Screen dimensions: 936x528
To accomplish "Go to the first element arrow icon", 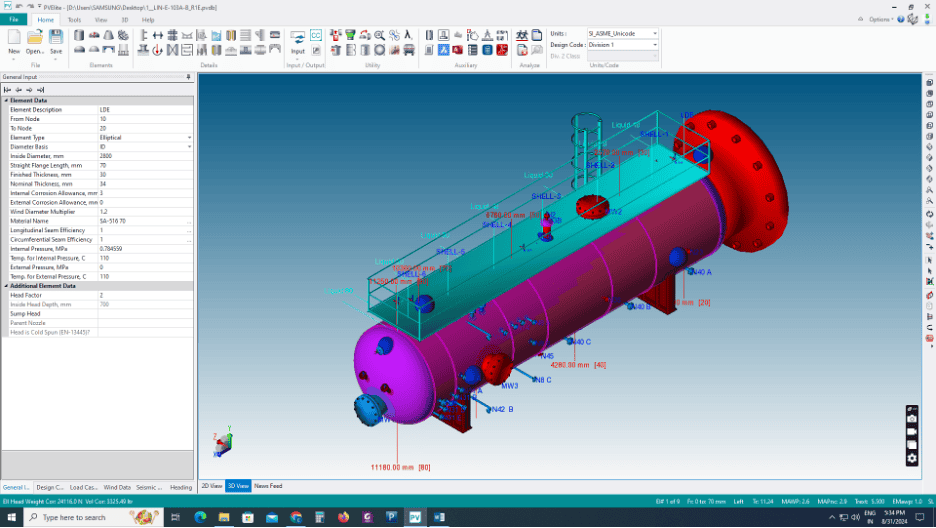I will [x=8, y=89].
